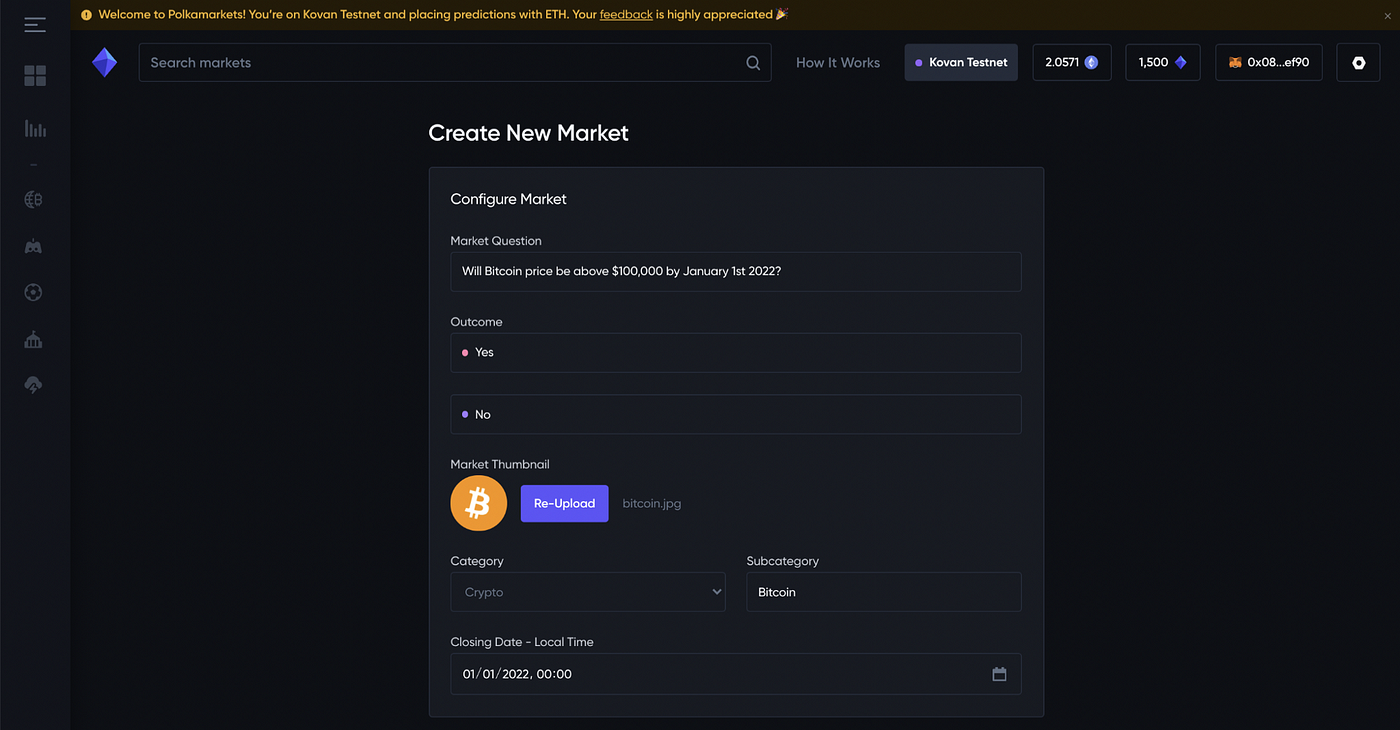Open the hamburger menu in sidebar
The image size is (1400, 730).
click(35, 24)
